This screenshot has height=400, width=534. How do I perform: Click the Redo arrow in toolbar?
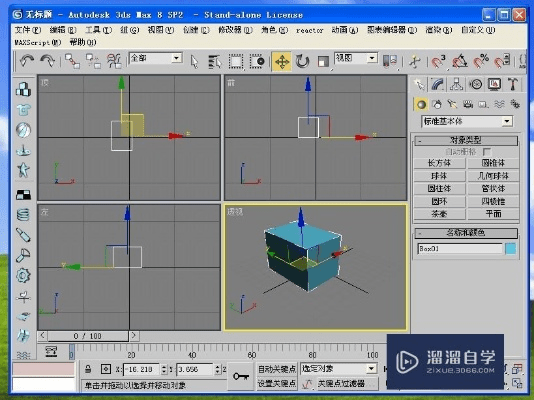[47, 61]
